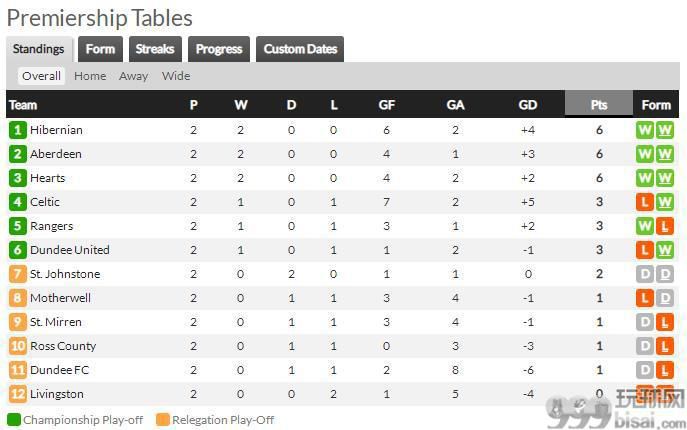This screenshot has height=430, width=687.
Task: Click St. Johnstone's first grey D form icon
Action: tap(645, 274)
